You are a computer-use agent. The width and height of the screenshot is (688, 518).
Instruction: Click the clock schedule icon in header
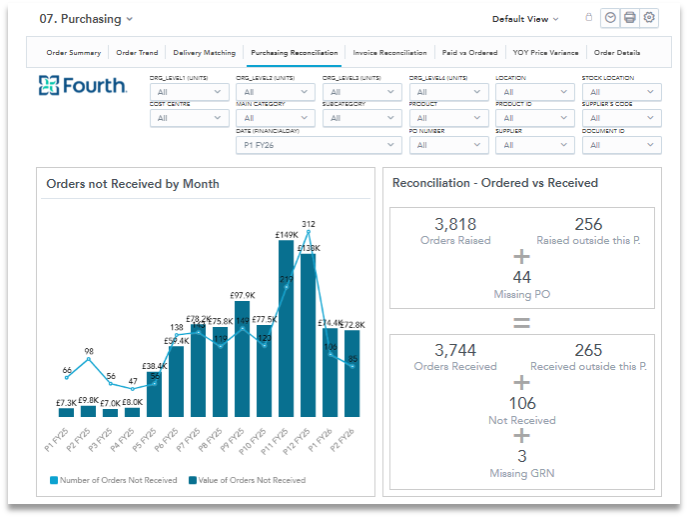point(610,18)
